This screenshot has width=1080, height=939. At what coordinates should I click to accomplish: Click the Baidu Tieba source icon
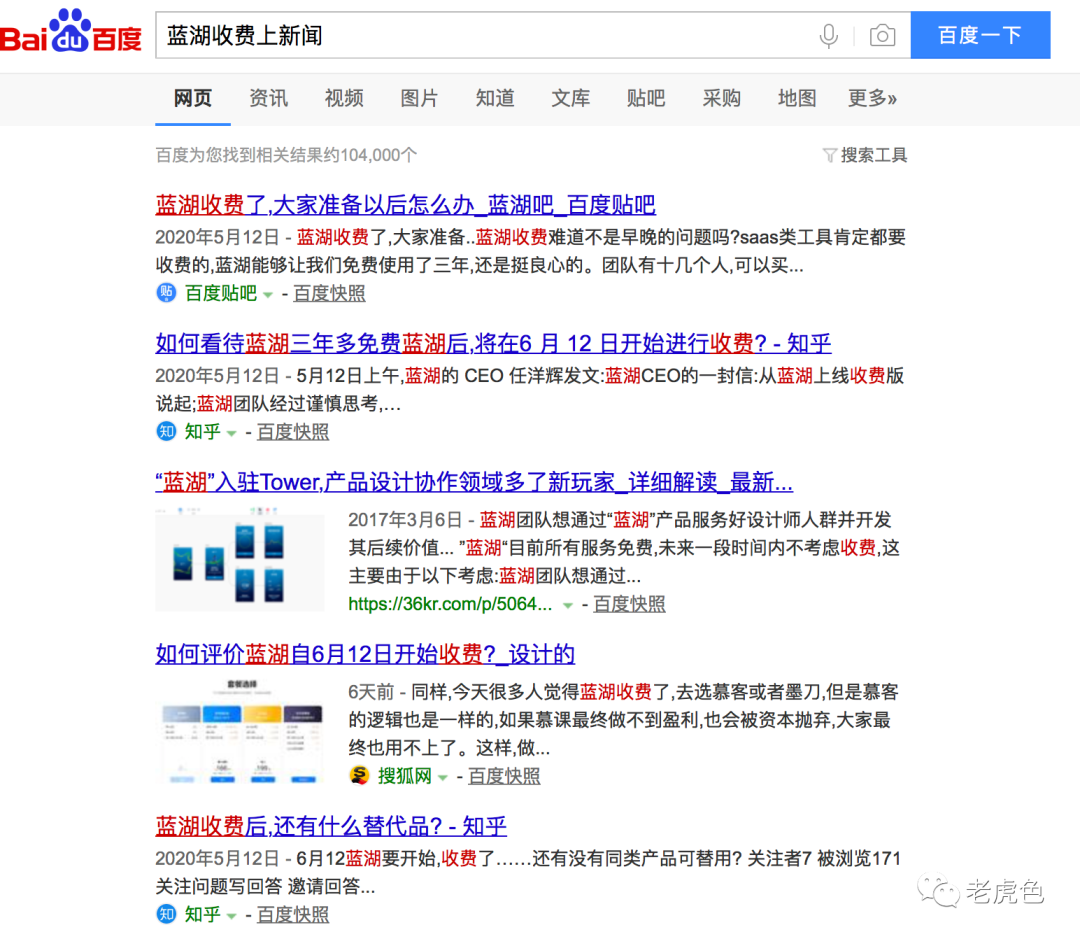click(166, 293)
